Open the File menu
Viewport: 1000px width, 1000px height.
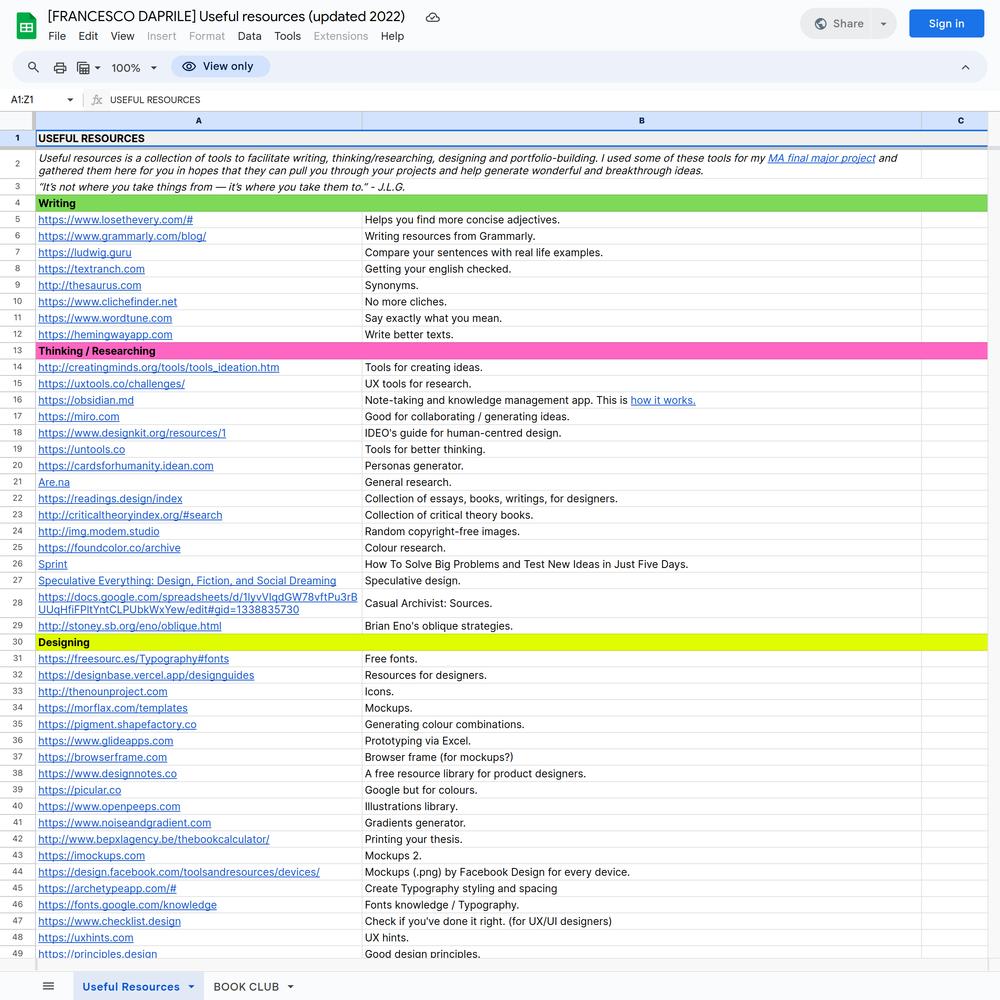pyautogui.click(x=57, y=36)
